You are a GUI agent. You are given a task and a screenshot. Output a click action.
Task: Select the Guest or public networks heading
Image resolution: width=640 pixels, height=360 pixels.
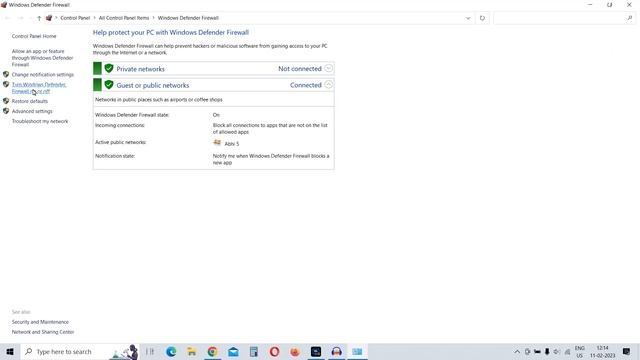pyautogui.click(x=153, y=85)
